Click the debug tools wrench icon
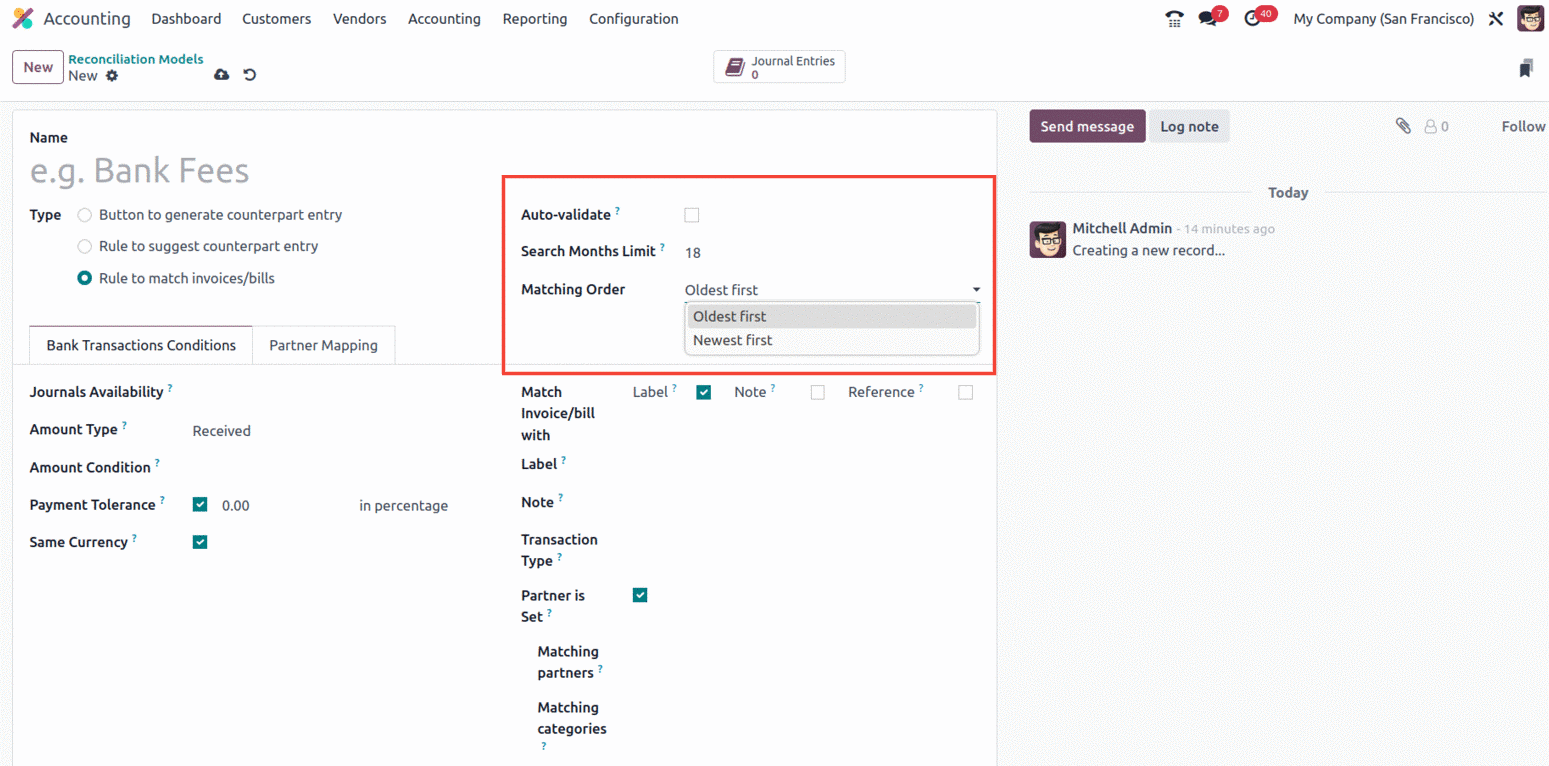The image size is (1549, 766). coord(1496,19)
